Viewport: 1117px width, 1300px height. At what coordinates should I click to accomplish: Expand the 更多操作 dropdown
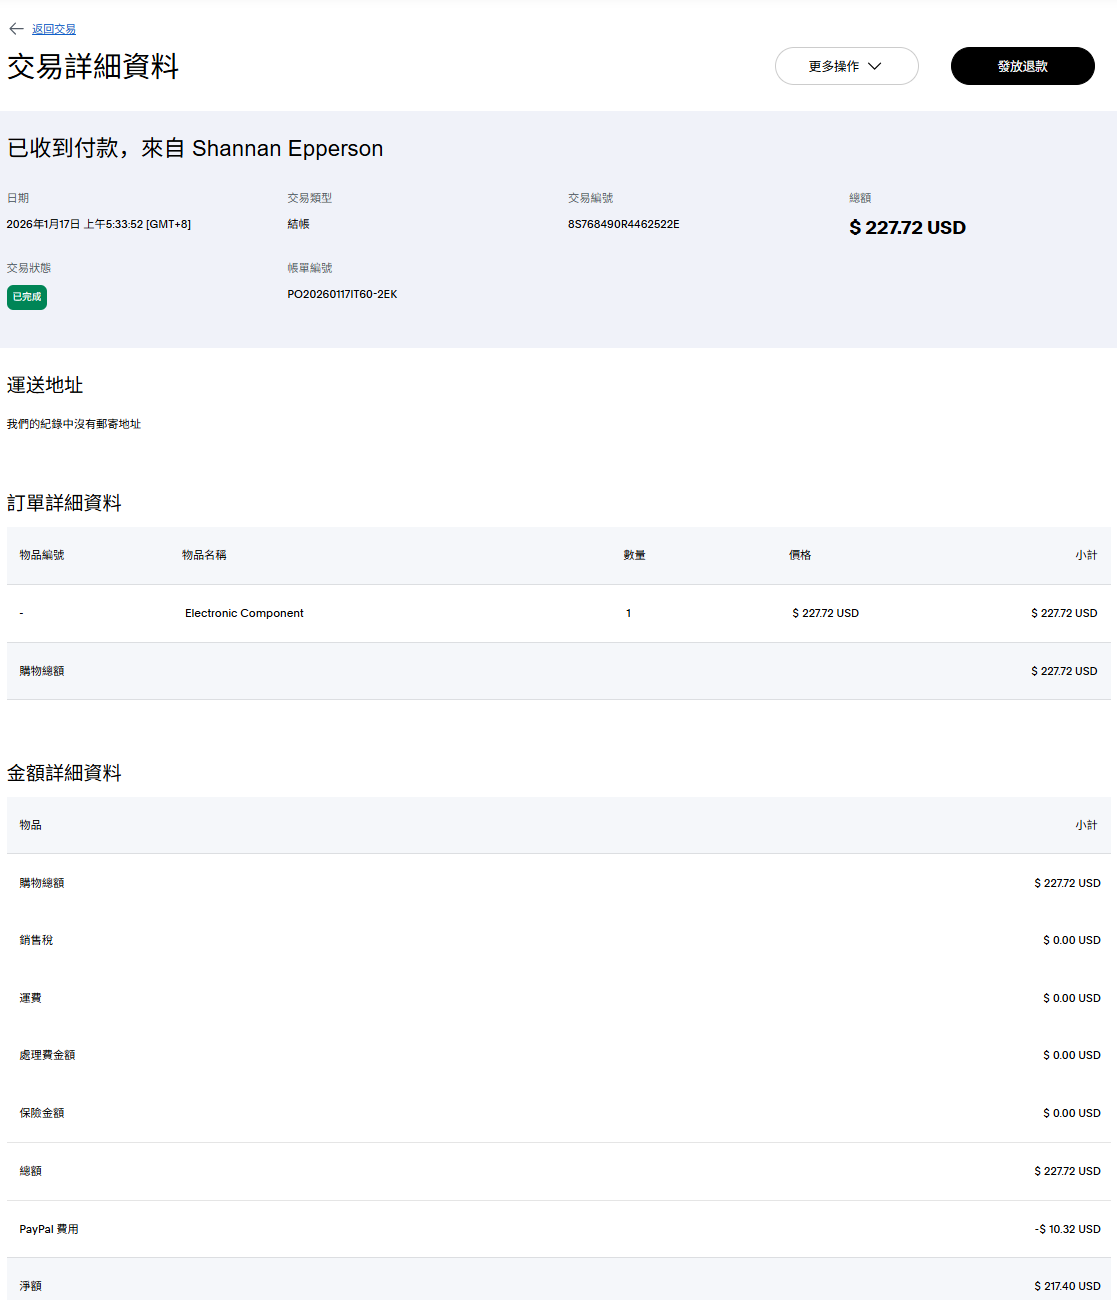[845, 66]
